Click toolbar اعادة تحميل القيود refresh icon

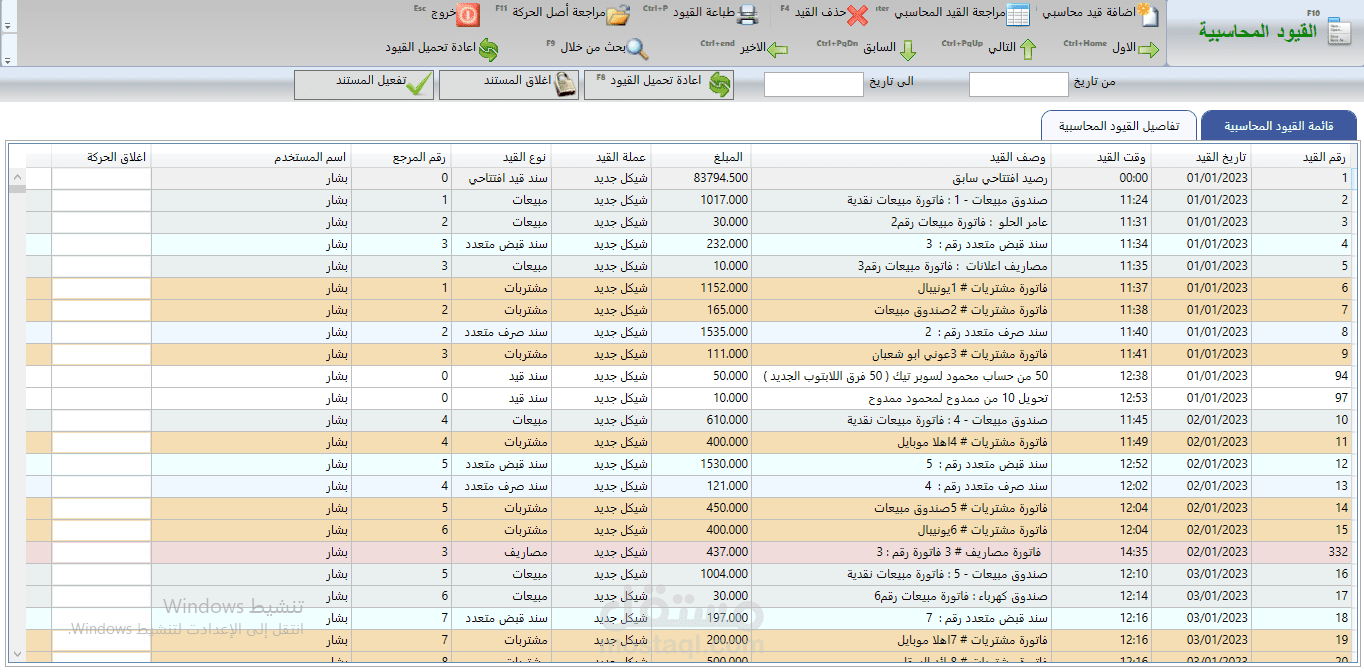[487, 49]
